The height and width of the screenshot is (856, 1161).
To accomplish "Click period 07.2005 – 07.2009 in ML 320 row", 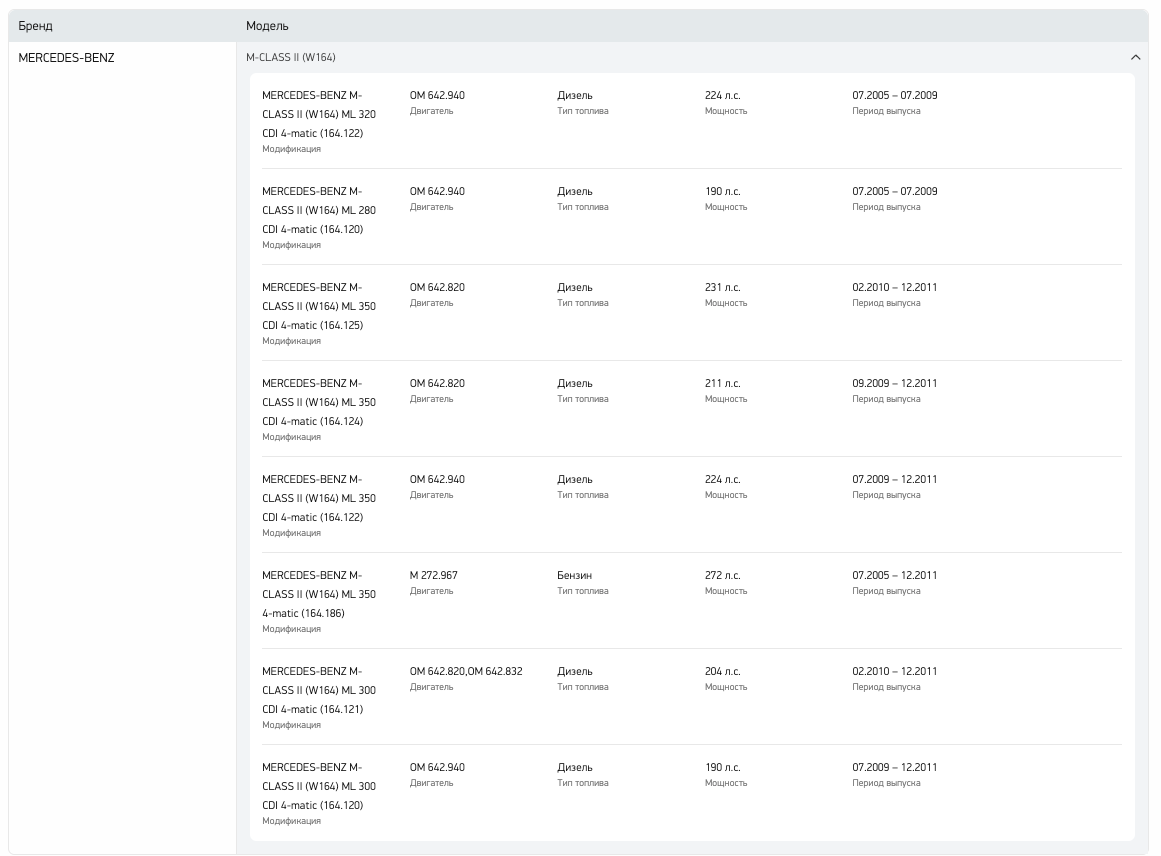I will (894, 96).
